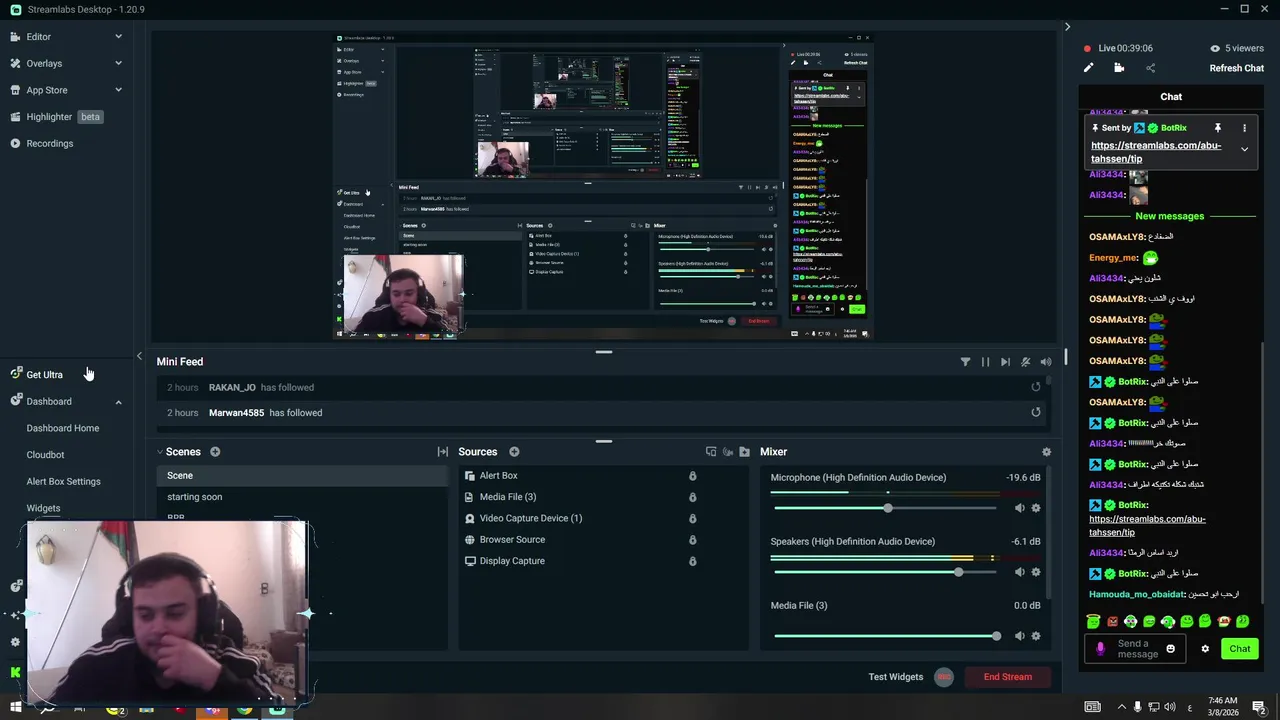Open the streamlabs tip link in pinned message
The width and height of the screenshot is (1280, 720).
tap(1156, 152)
